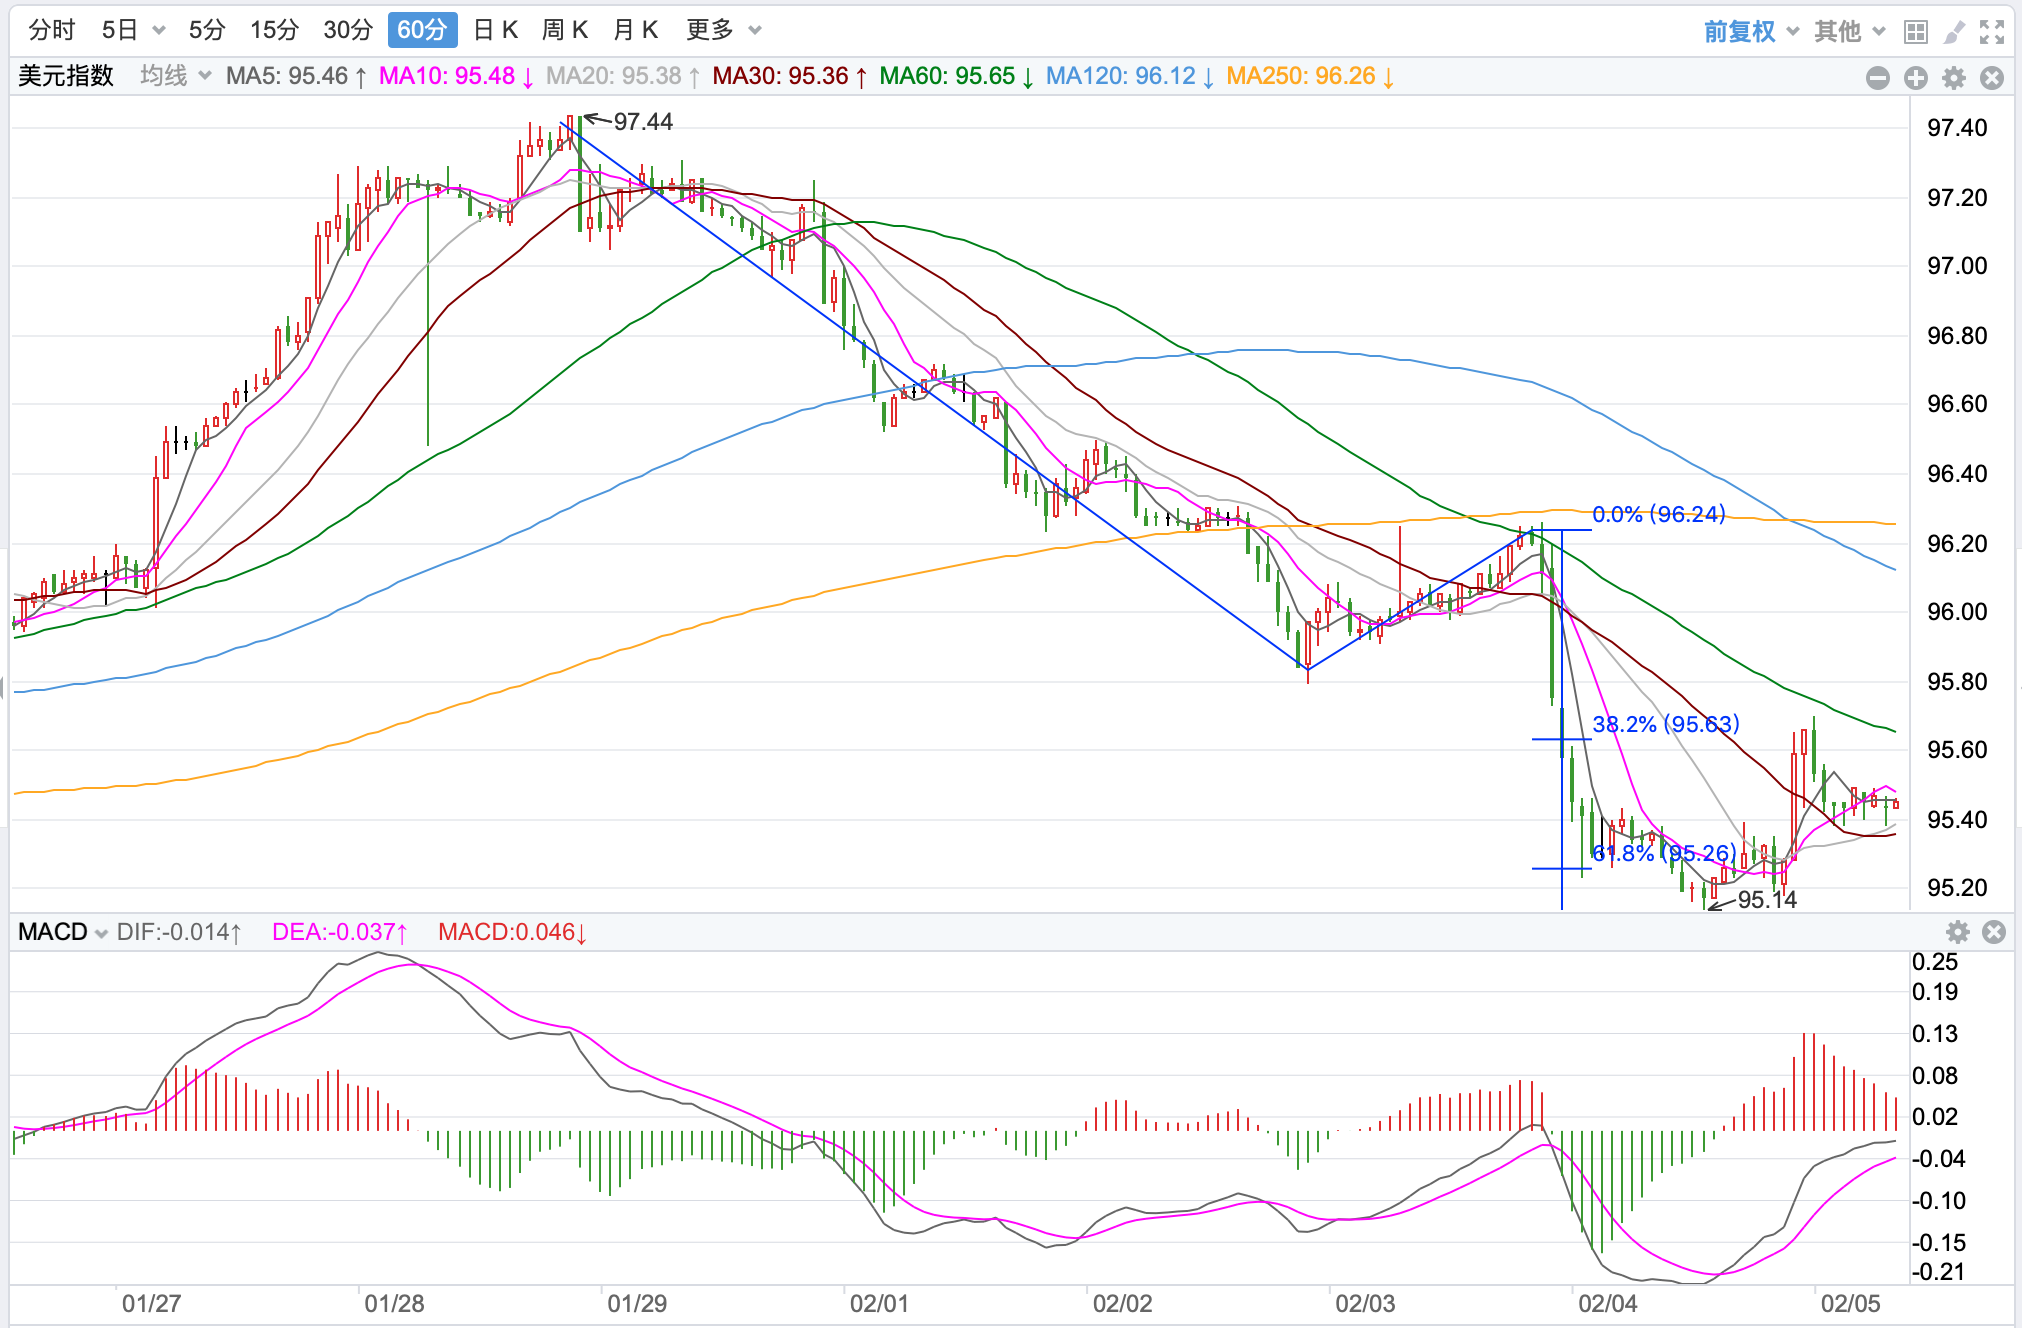Click the zoom out minus icon
The height and width of the screenshot is (1328, 2022).
(x=1877, y=78)
